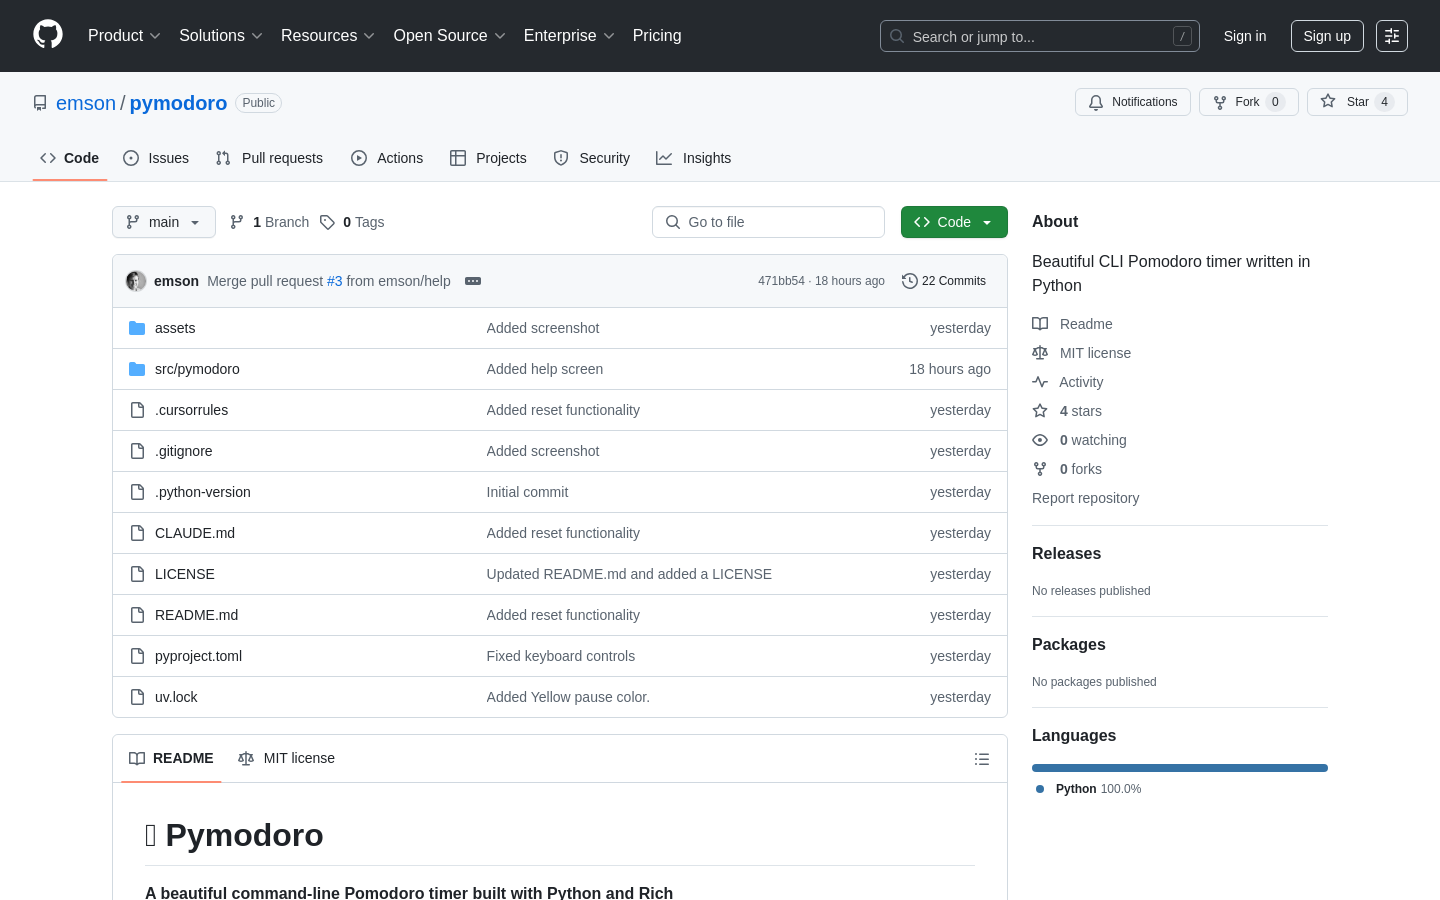Open the command palette icon in header
This screenshot has width=1440, height=900.
point(1392,36)
